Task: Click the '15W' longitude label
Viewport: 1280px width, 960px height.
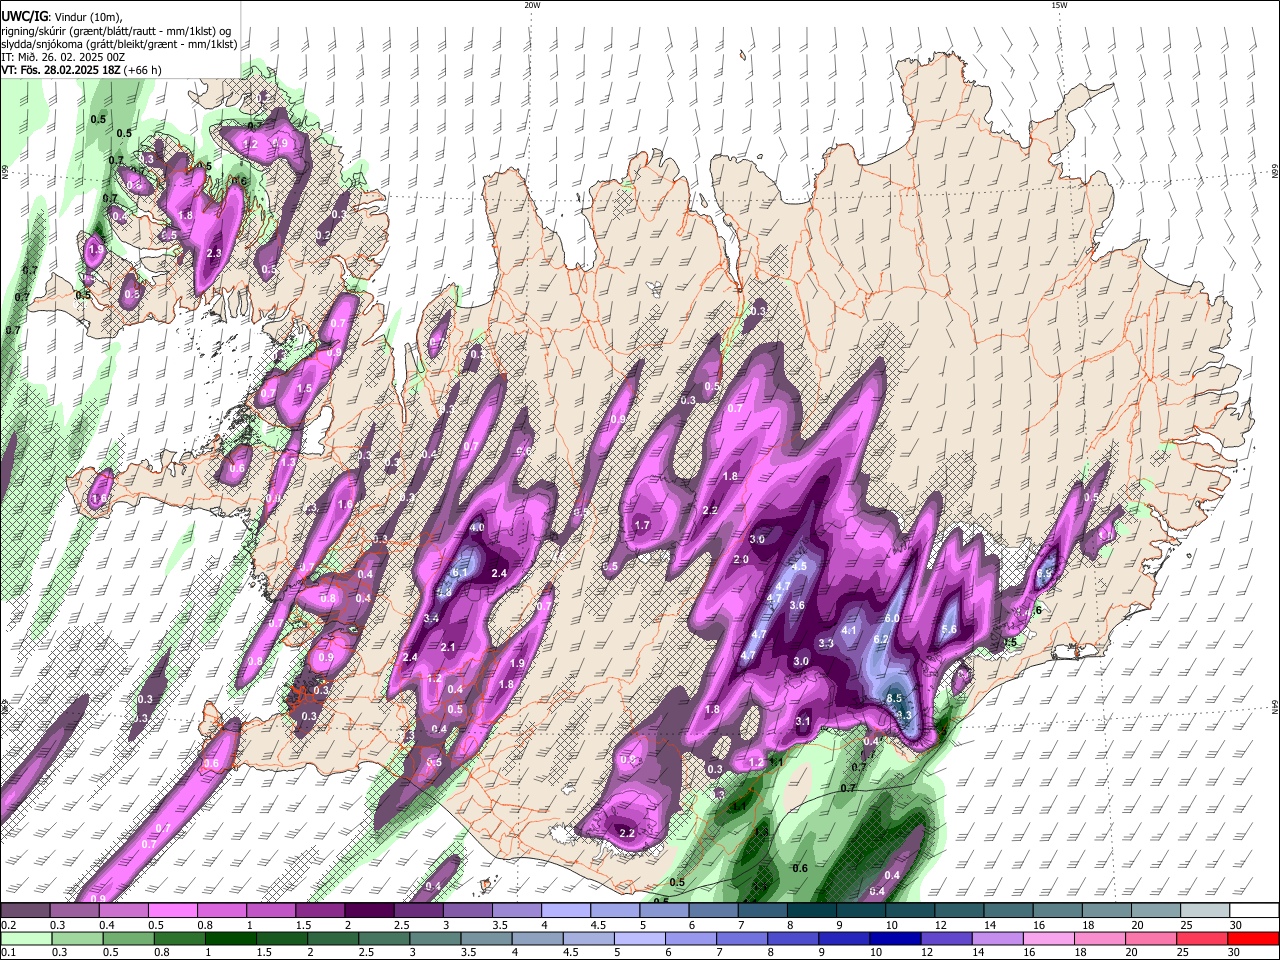Action: 1059,5
